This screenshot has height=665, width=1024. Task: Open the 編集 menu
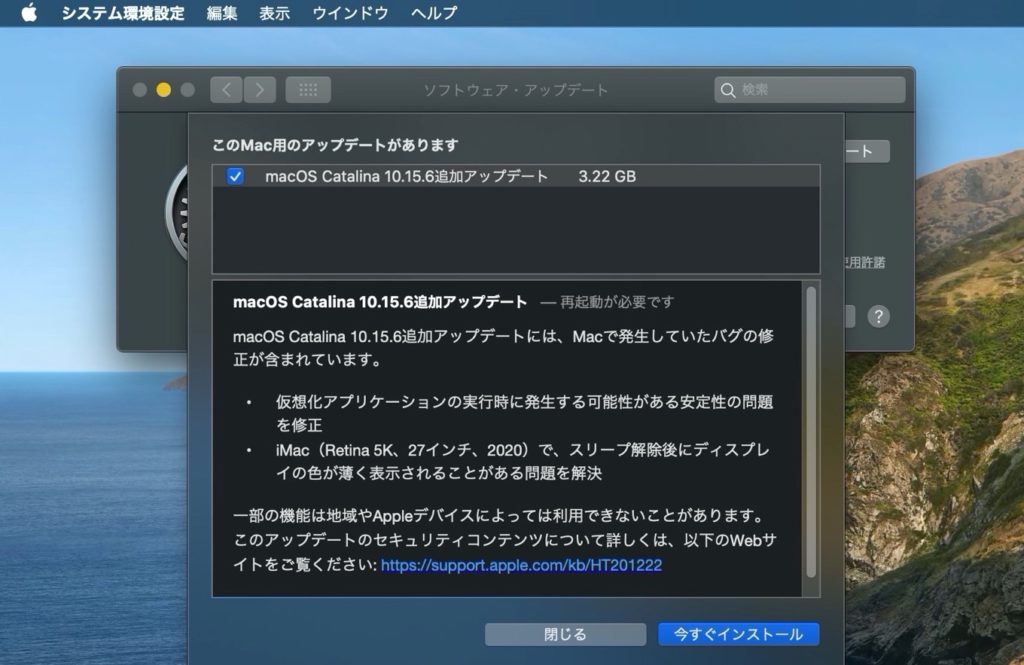point(222,13)
